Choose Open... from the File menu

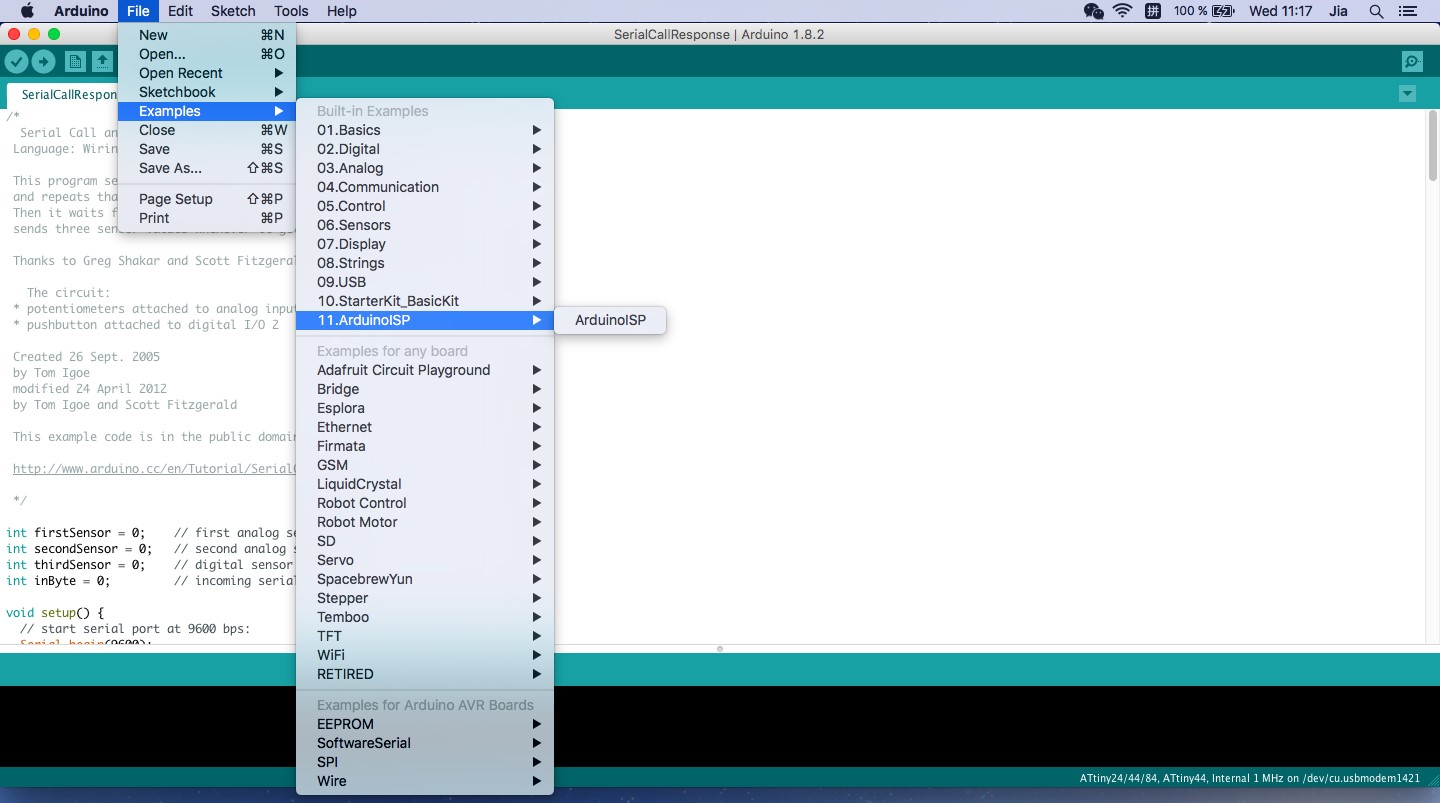click(207, 54)
